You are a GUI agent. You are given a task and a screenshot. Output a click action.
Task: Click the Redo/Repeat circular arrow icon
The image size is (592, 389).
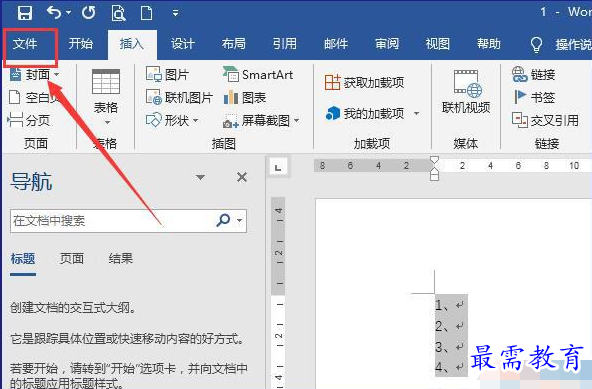(89, 12)
